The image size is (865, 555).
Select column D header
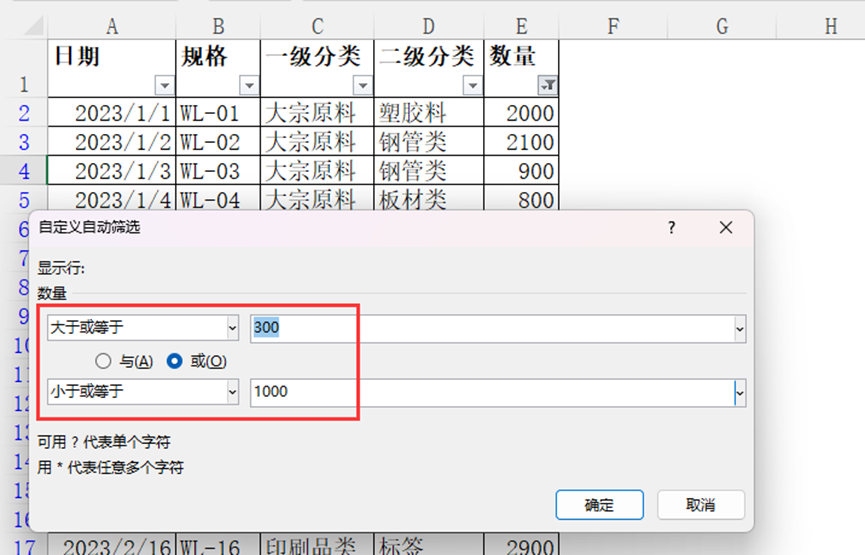coord(429,26)
